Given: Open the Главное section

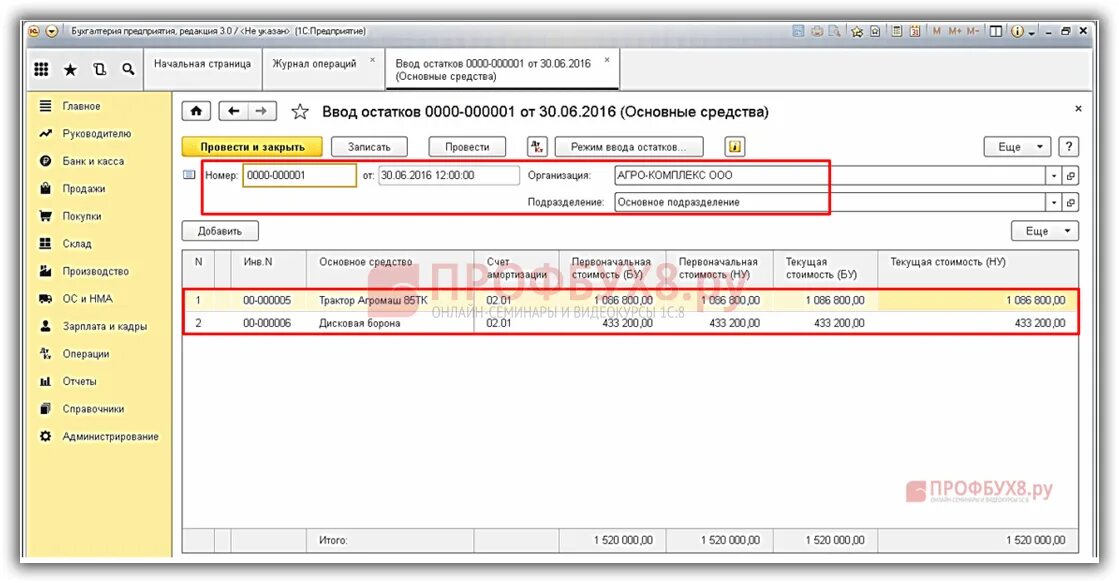Looking at the screenshot, I should point(81,106).
